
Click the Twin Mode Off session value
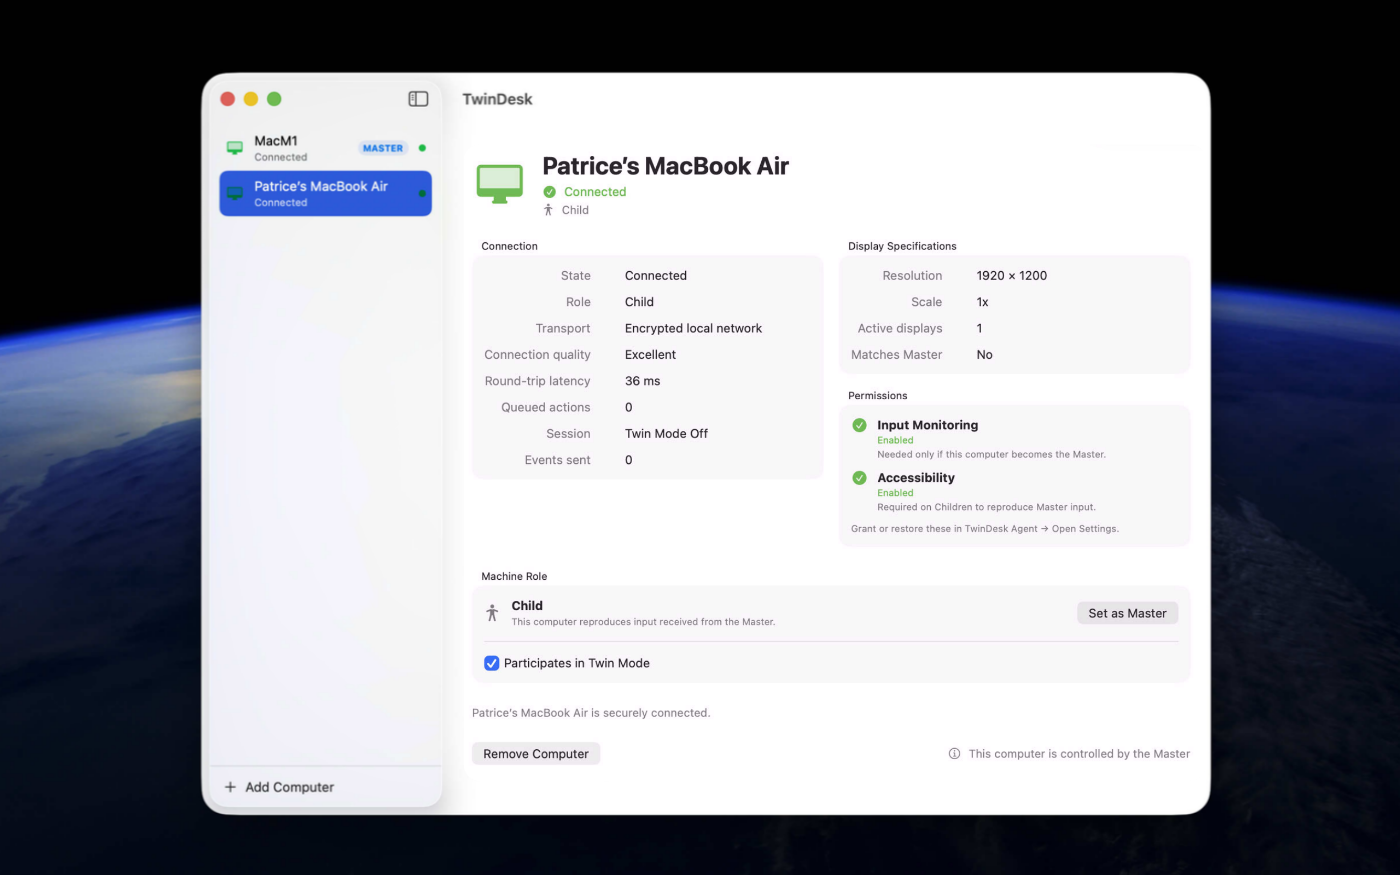tap(666, 434)
